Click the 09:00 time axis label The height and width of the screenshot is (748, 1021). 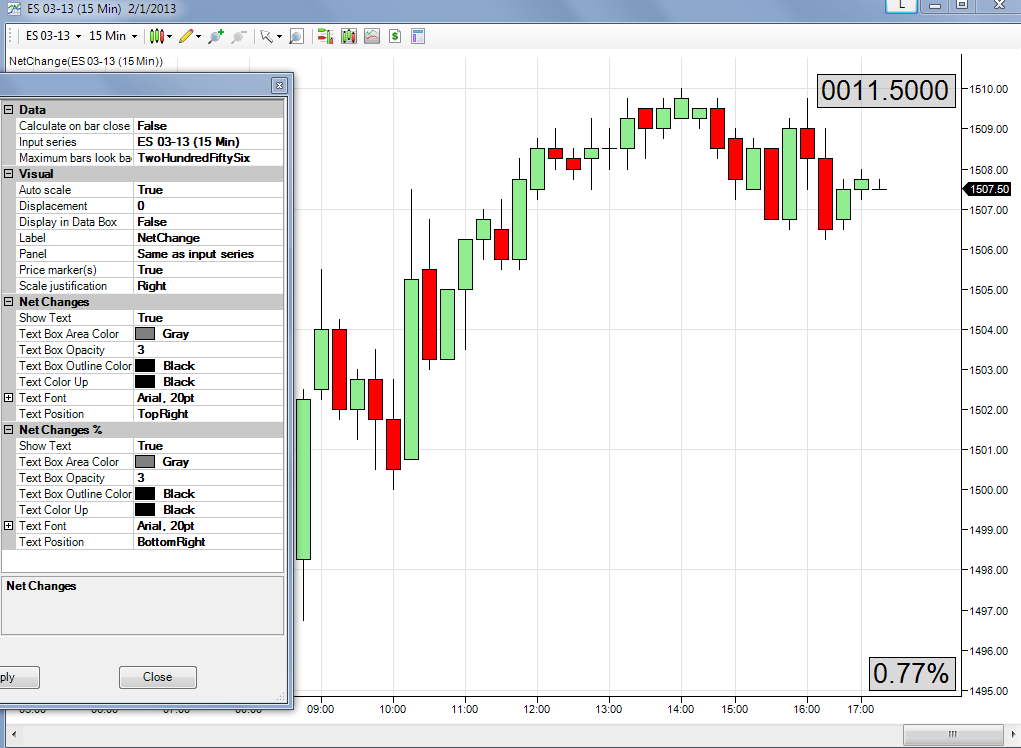pyautogui.click(x=320, y=709)
